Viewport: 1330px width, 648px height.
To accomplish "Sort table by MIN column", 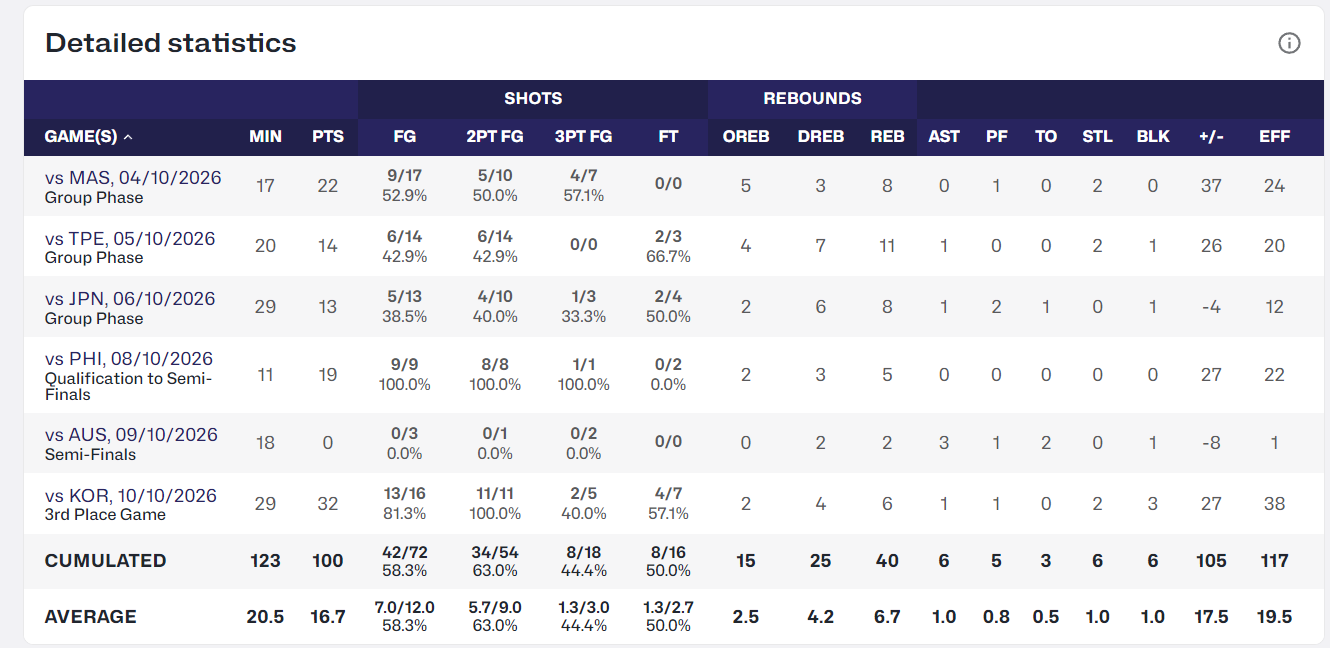I will coord(265,137).
